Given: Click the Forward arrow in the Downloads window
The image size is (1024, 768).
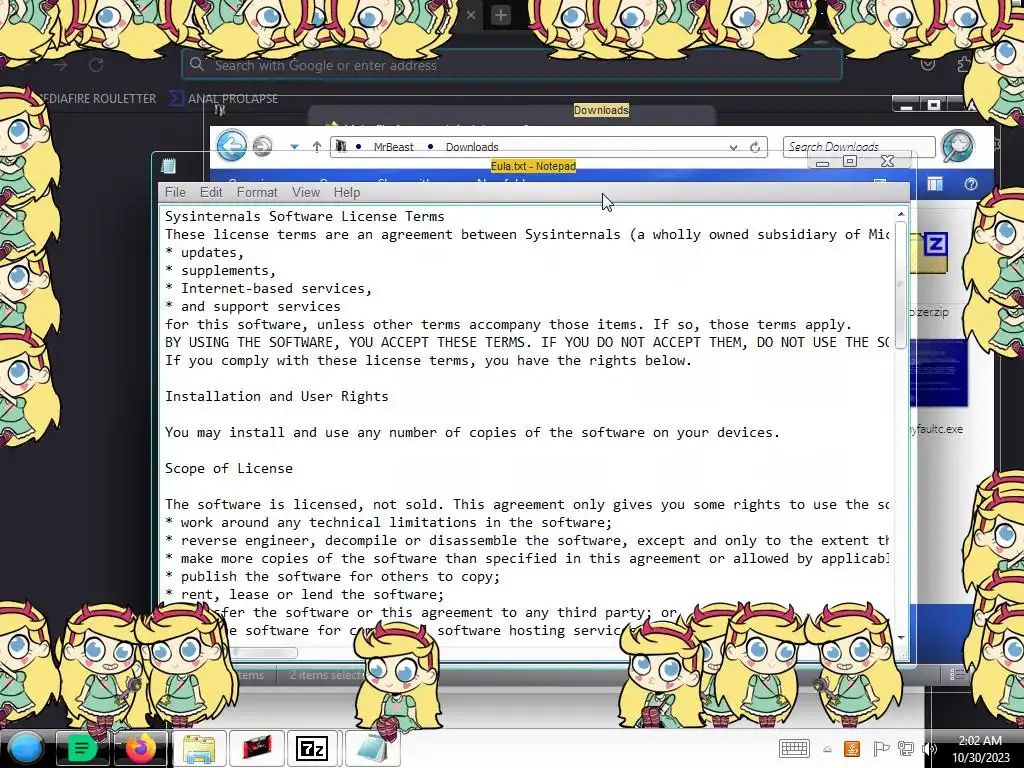Looking at the screenshot, I should pos(263,146).
